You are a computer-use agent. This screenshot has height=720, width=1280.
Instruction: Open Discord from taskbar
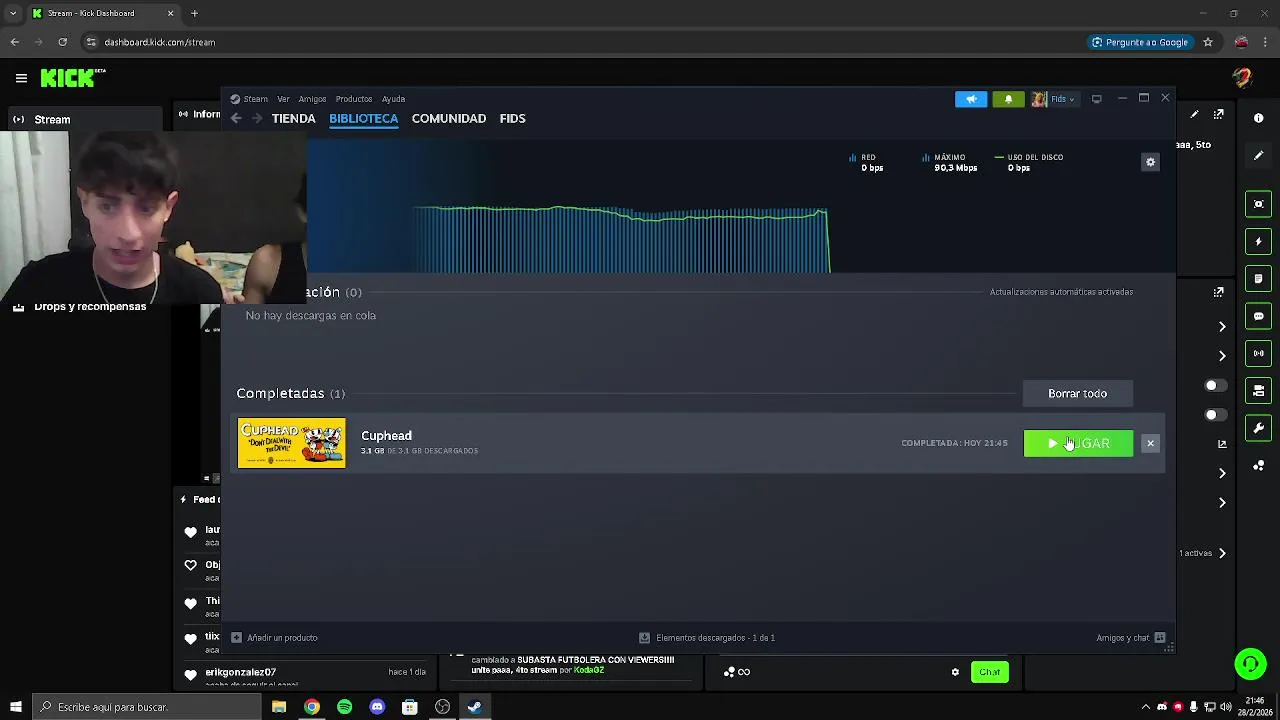(x=377, y=707)
